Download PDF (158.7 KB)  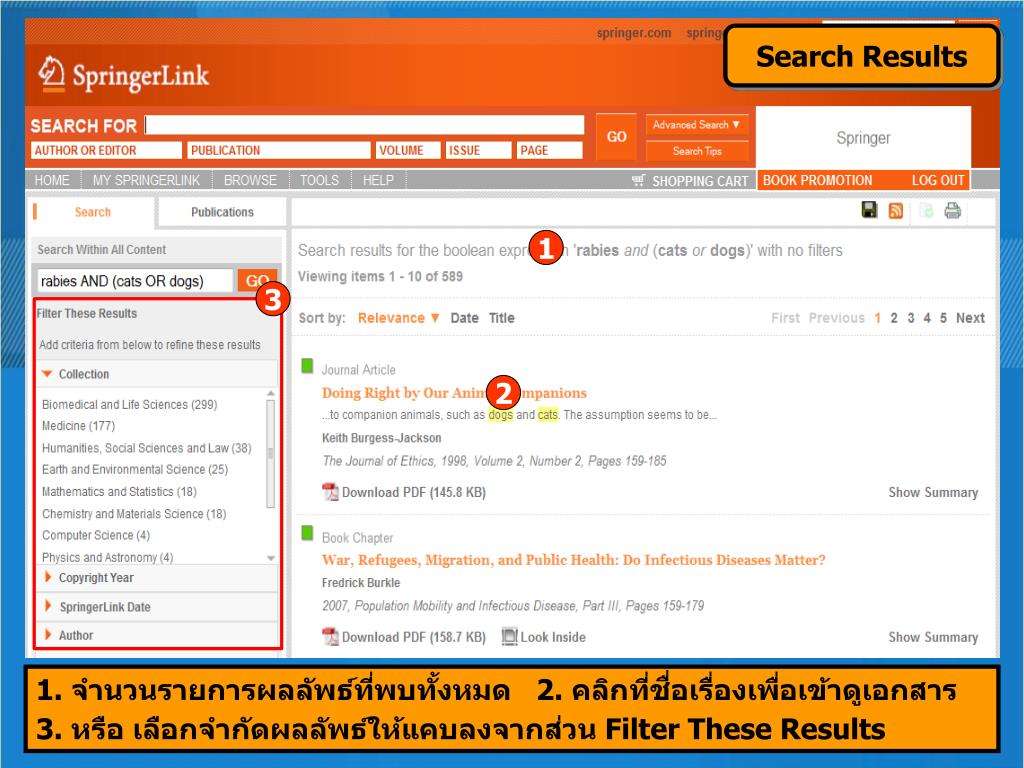[x=413, y=637]
